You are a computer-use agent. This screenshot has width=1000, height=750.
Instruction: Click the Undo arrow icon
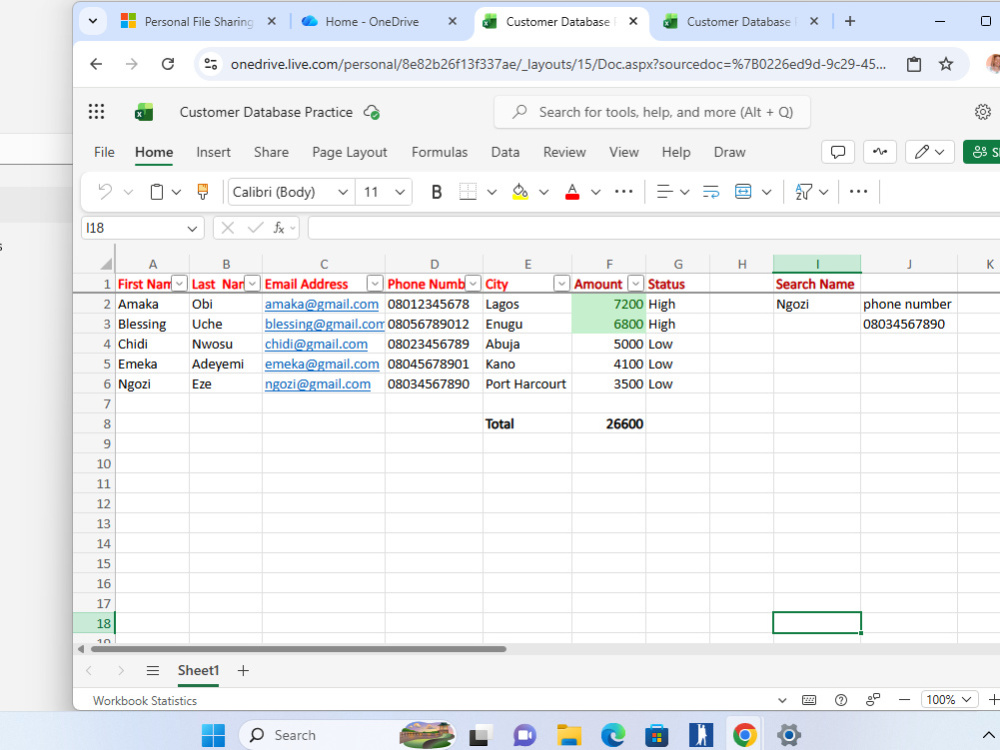[x=105, y=191]
